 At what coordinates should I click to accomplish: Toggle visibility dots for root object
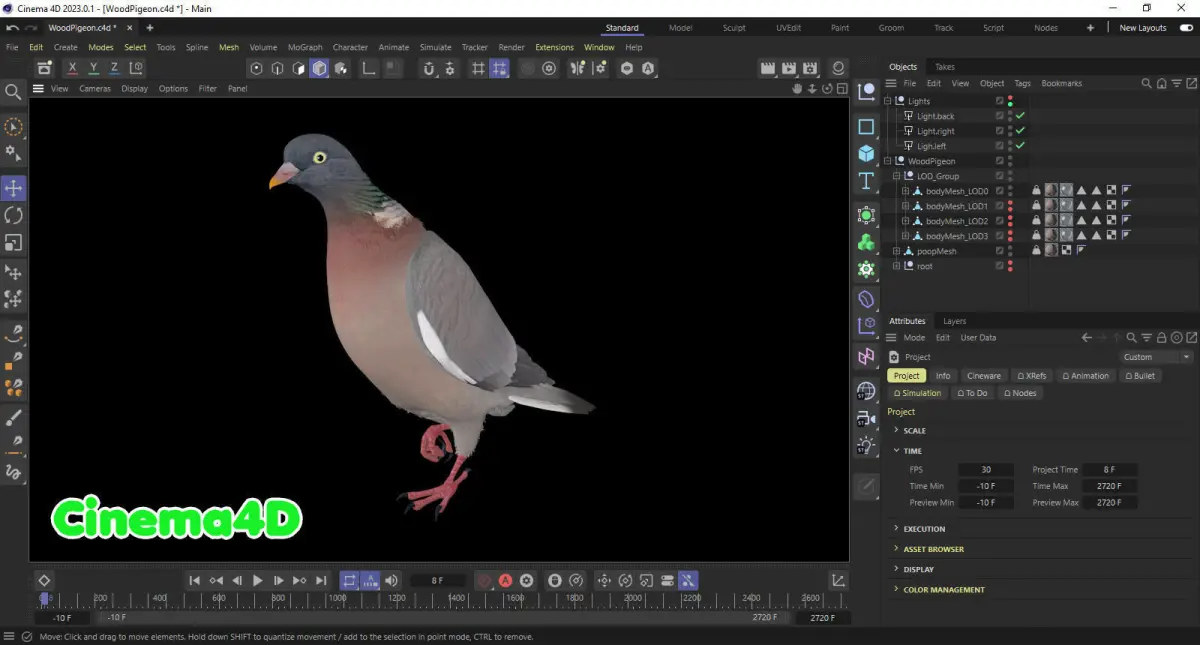[1010, 266]
